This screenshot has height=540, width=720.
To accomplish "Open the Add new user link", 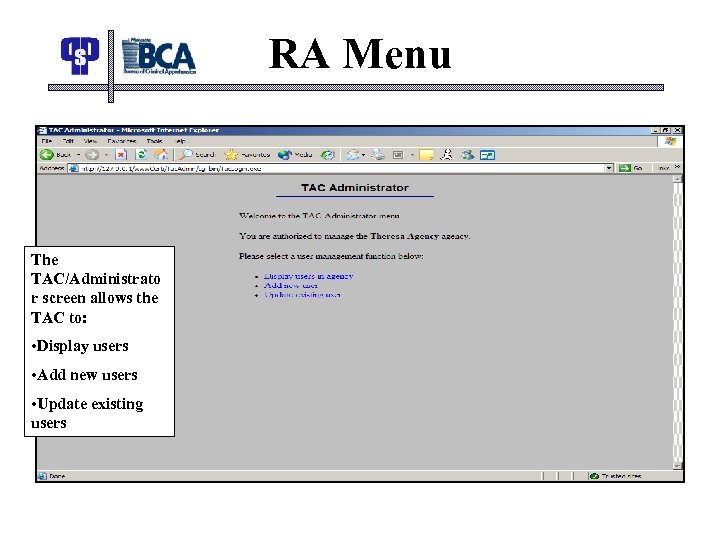I will coord(290,285).
